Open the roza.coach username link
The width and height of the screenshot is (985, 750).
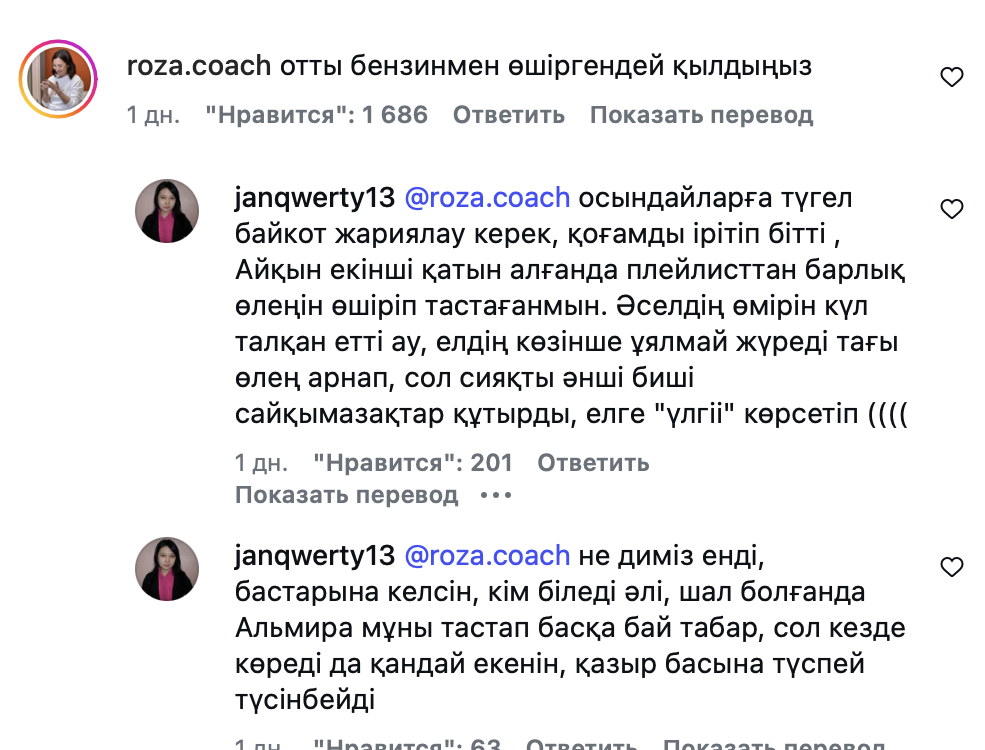pyautogui.click(x=200, y=67)
